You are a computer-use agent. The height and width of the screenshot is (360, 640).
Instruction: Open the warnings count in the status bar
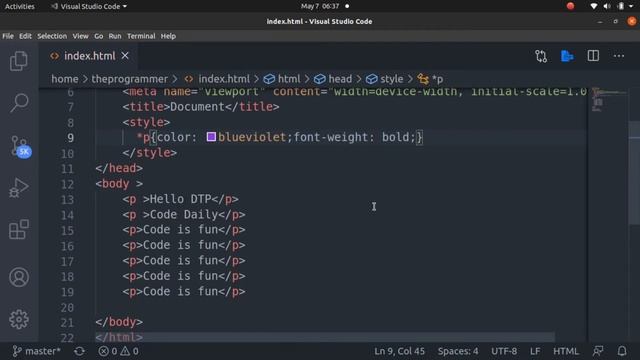tap(130, 351)
